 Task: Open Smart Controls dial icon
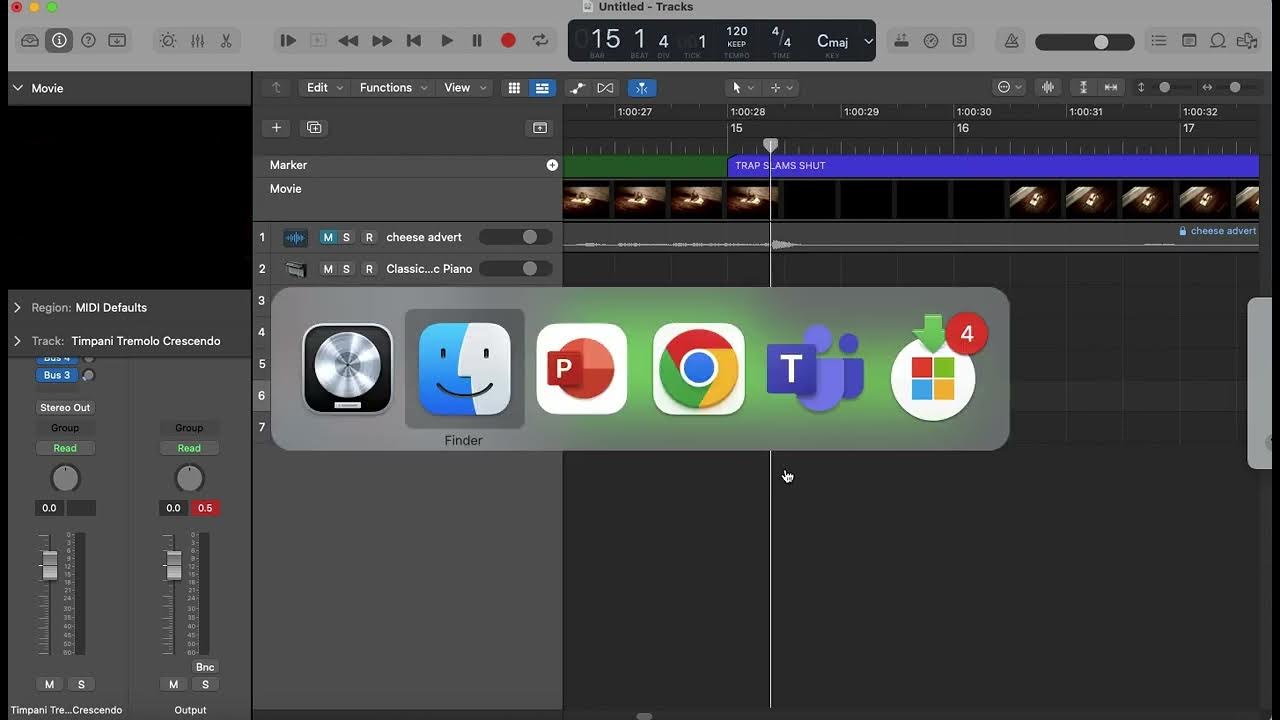[168, 41]
